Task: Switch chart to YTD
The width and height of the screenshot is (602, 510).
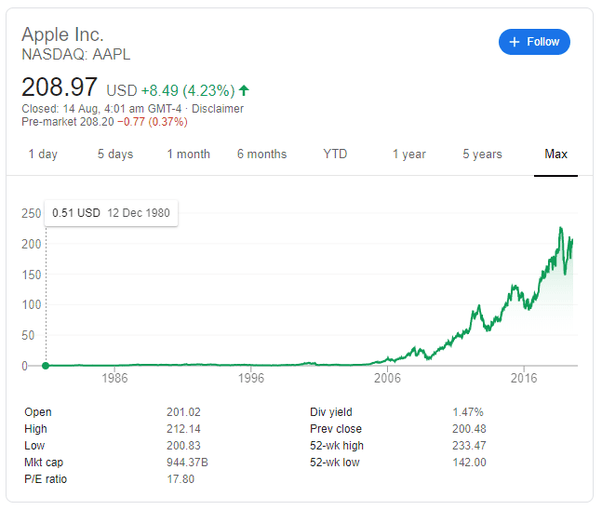Action: (x=335, y=154)
